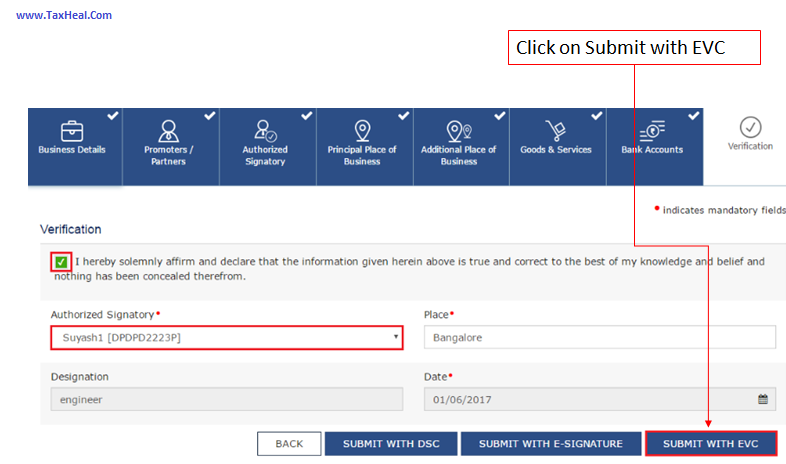The height and width of the screenshot is (464, 786).
Task: Click the Promoters / Partners person icon
Action: 168,130
